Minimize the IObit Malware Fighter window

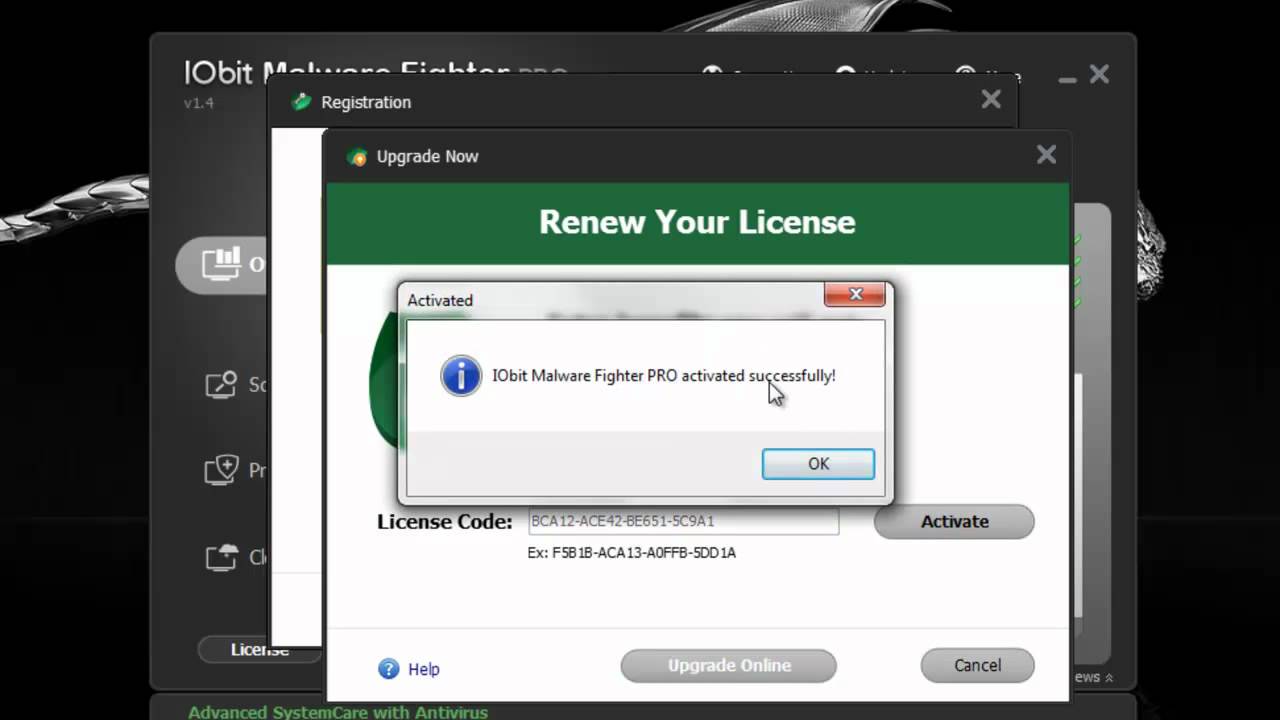1068,78
